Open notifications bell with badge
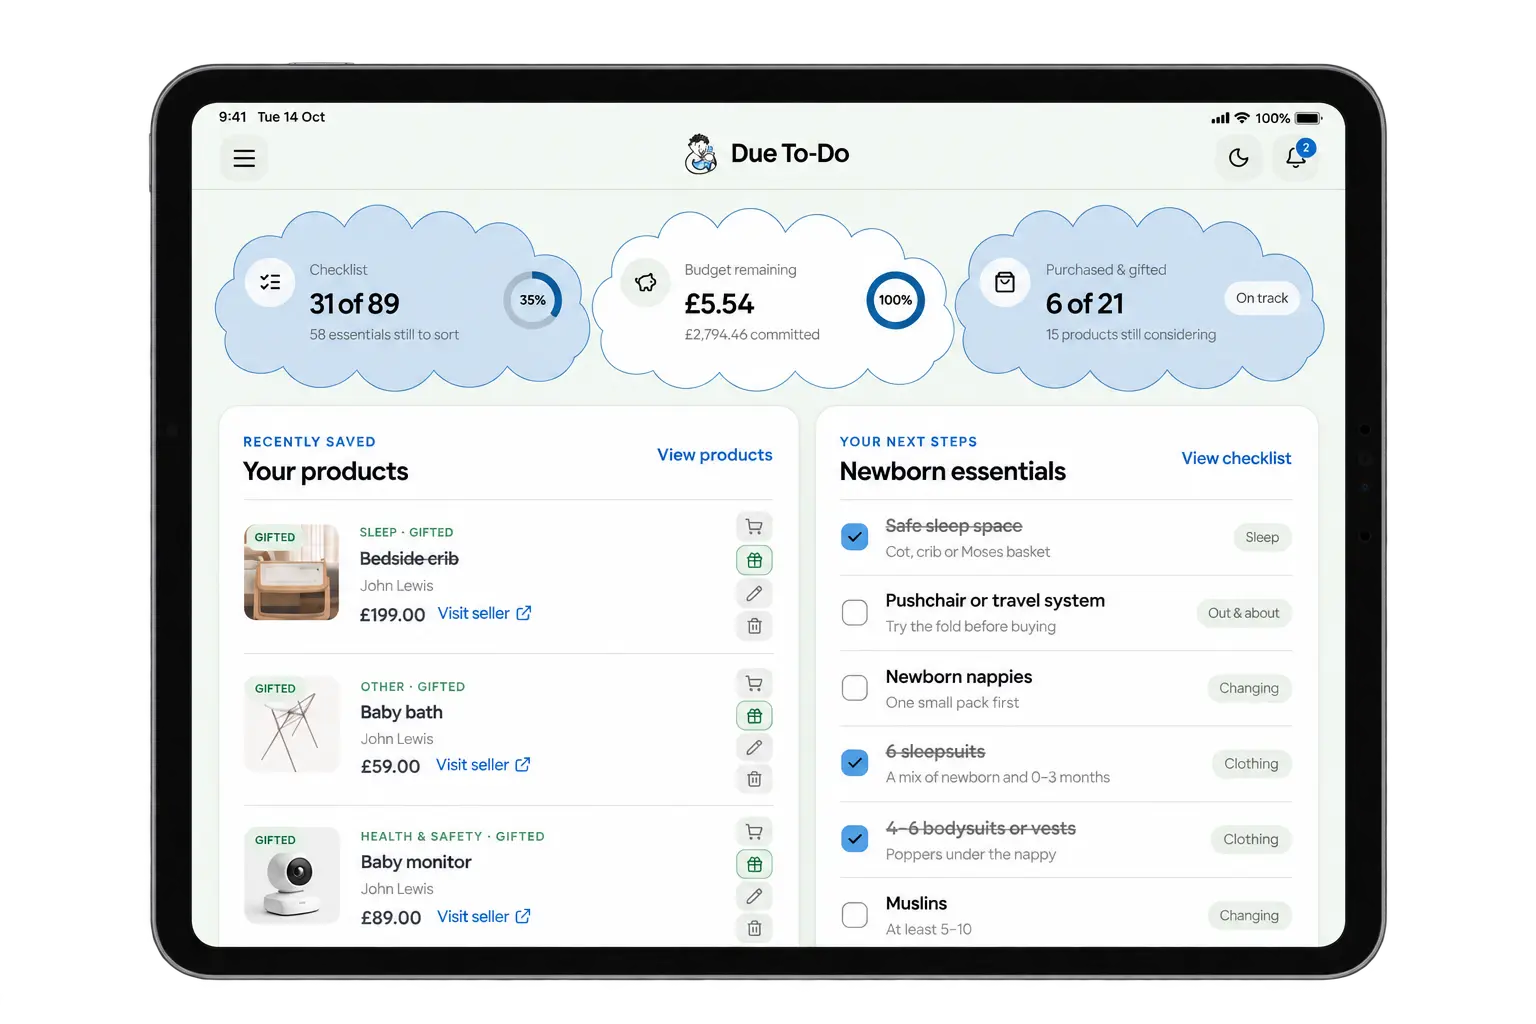 [x=1296, y=157]
